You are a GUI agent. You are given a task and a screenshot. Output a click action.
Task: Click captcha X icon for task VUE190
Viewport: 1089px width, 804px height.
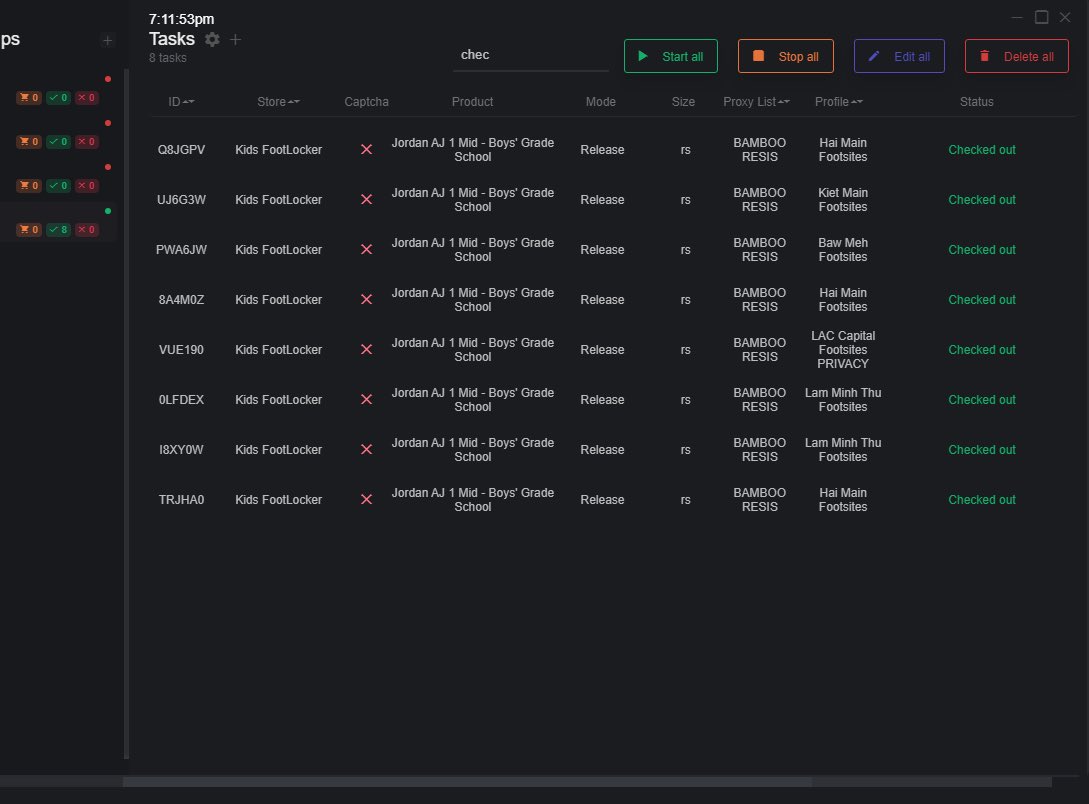(367, 349)
